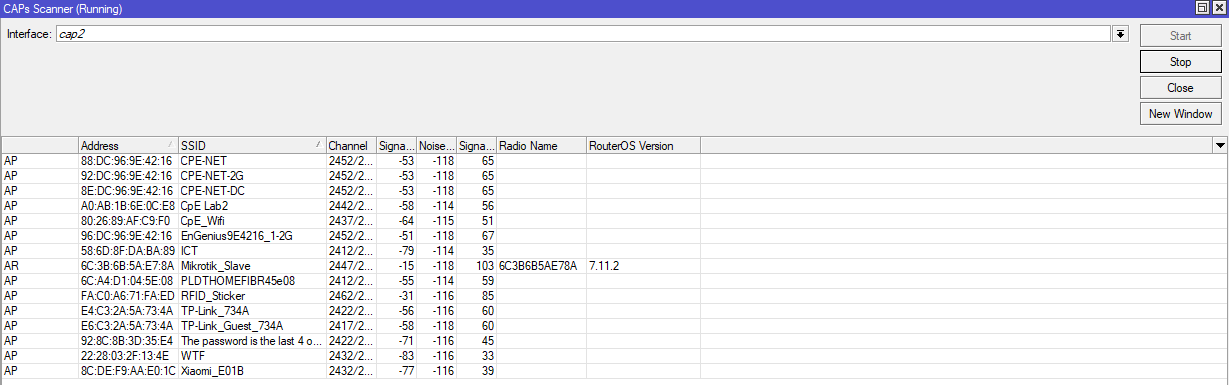Select the CpE_Wifi row

614,220
